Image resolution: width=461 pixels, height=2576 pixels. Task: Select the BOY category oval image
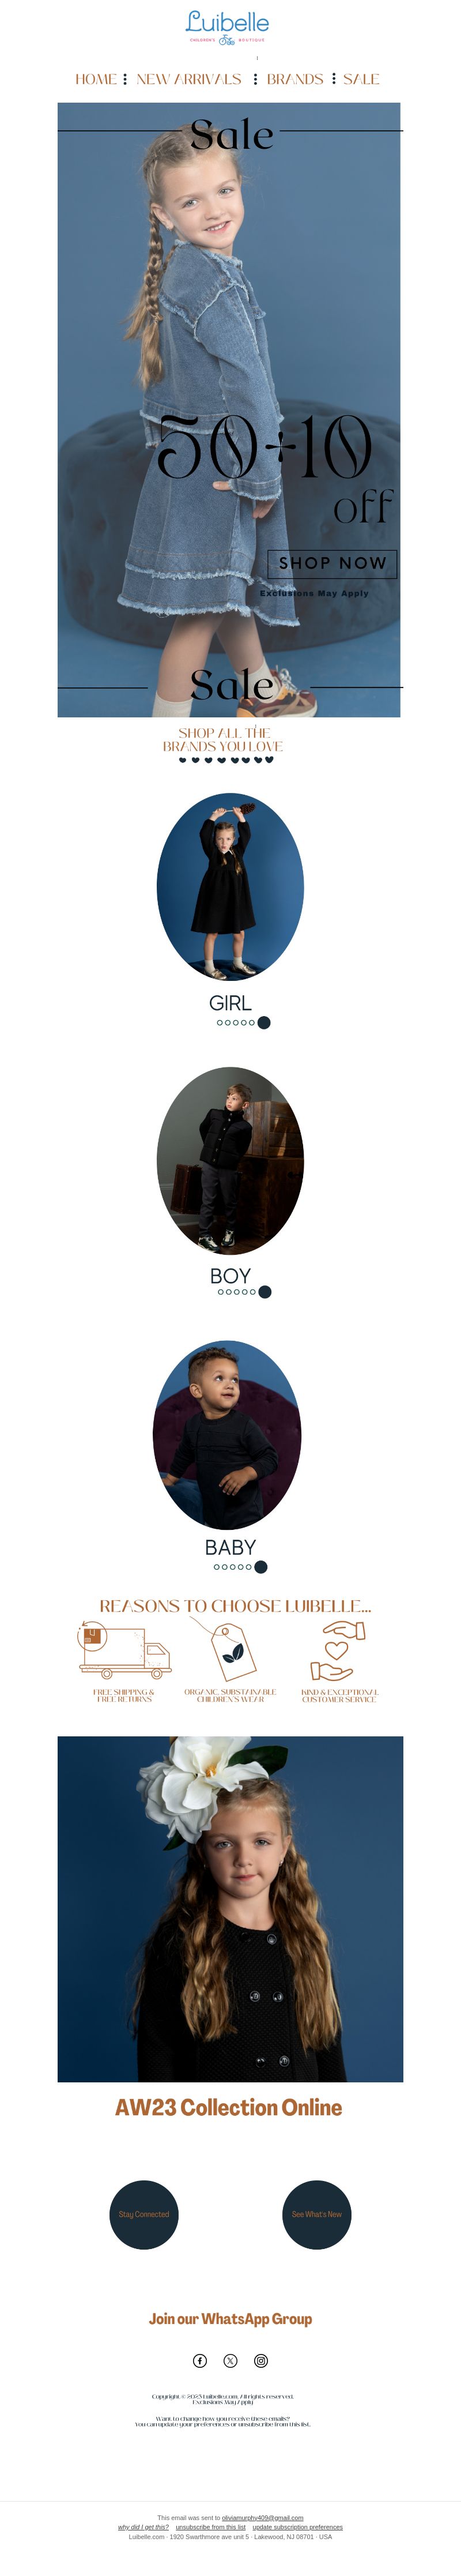coord(230,1160)
